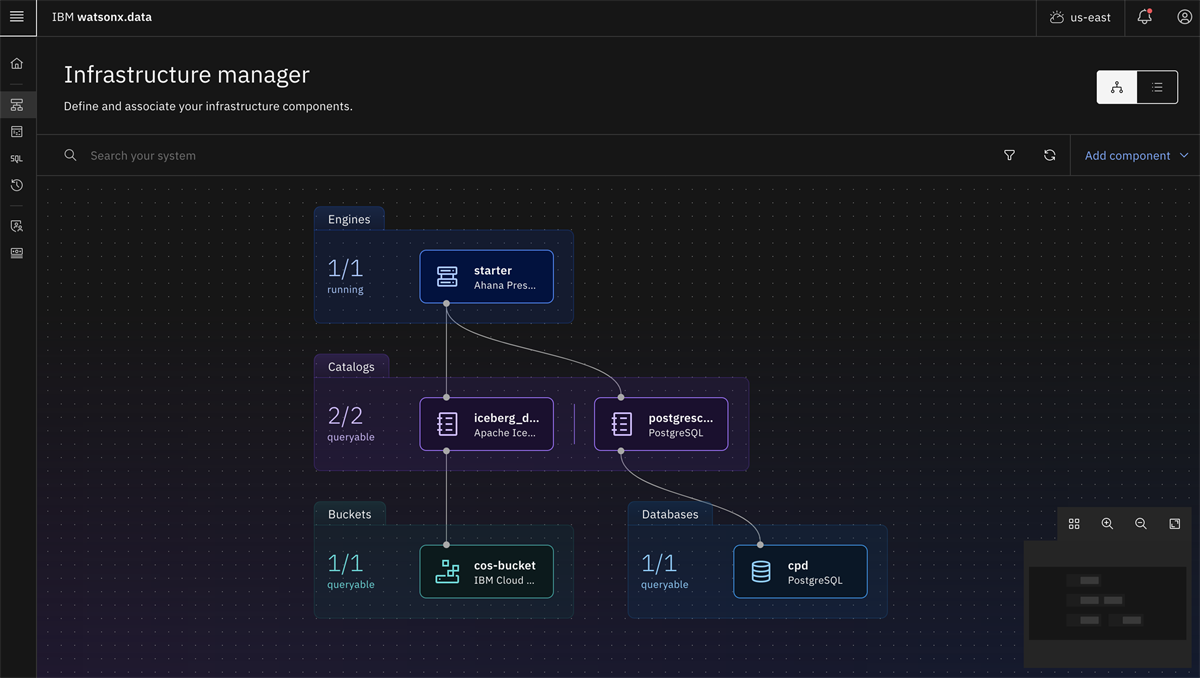Image resolution: width=1200 pixels, height=678 pixels.
Task: Zoom in on the canvas
Action: (1107, 524)
